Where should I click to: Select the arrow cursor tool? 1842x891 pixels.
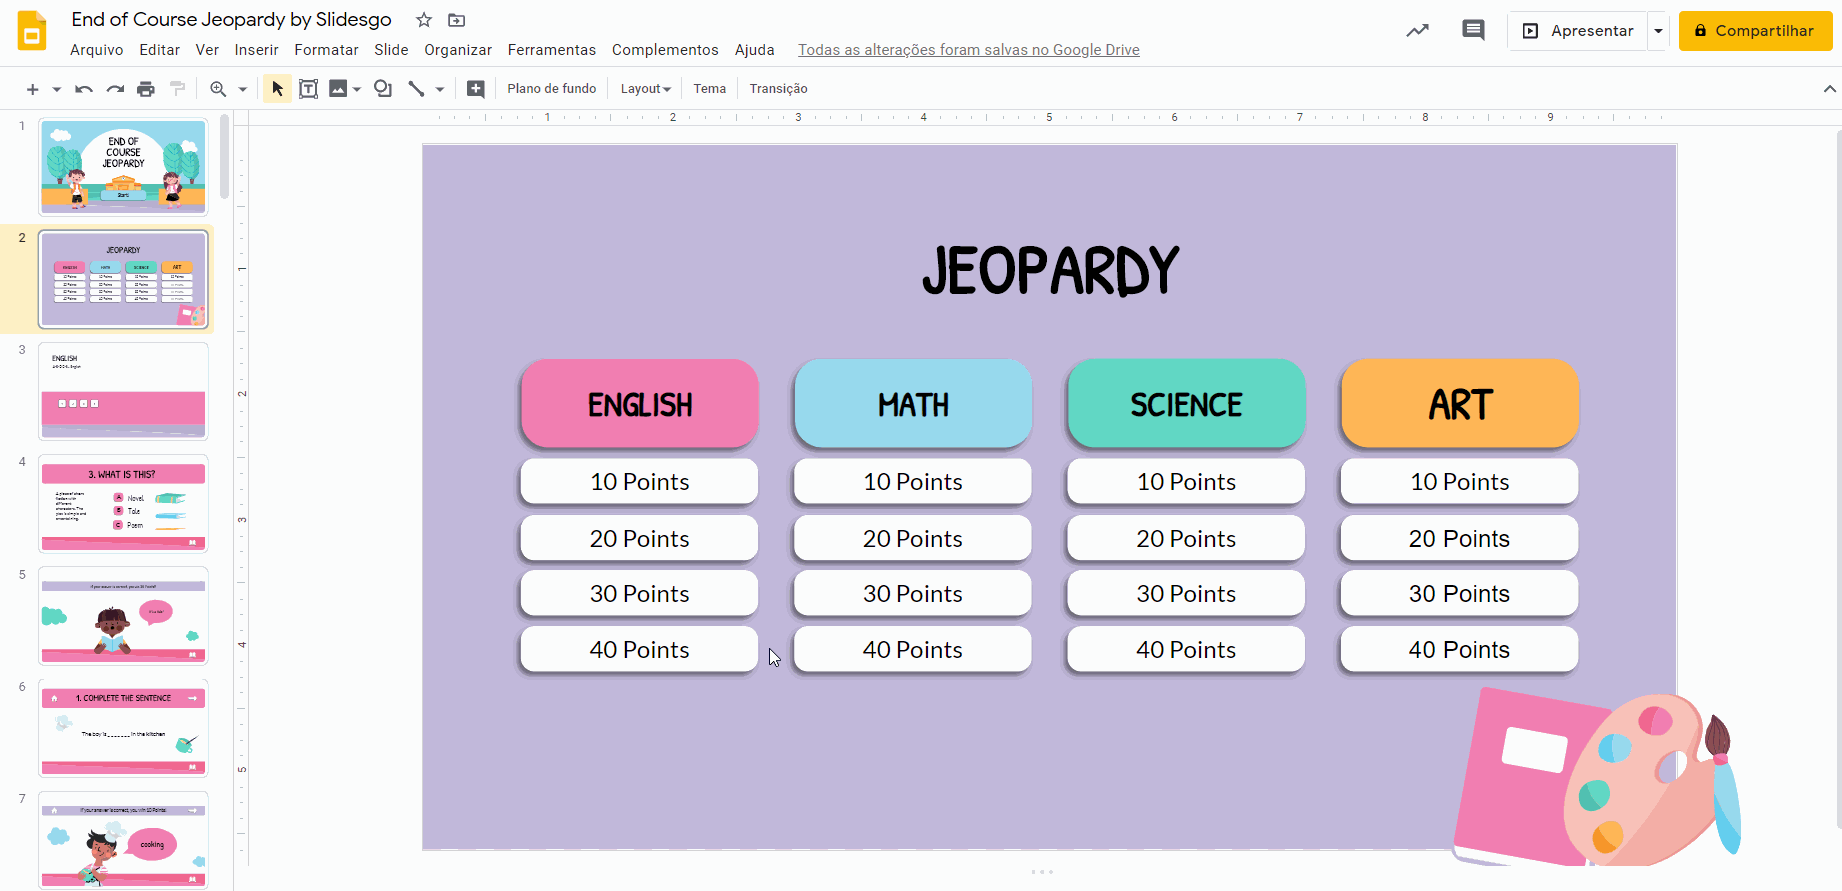(x=277, y=89)
